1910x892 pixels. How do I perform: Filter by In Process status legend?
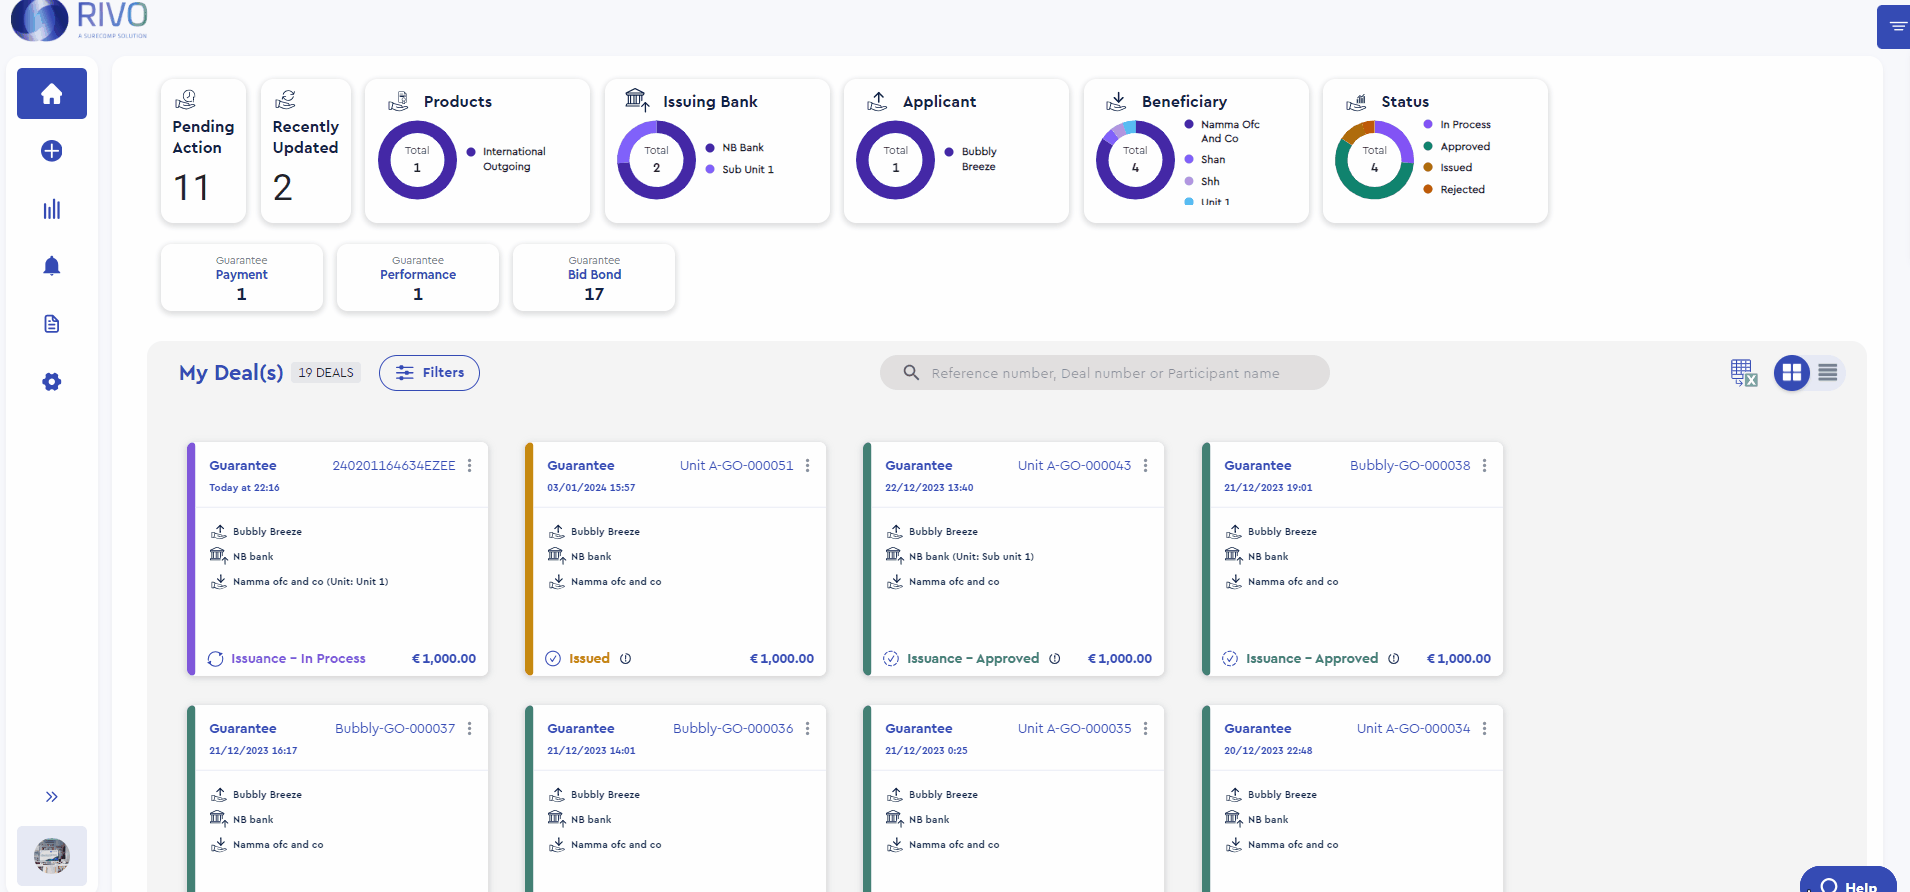[x=1457, y=125]
